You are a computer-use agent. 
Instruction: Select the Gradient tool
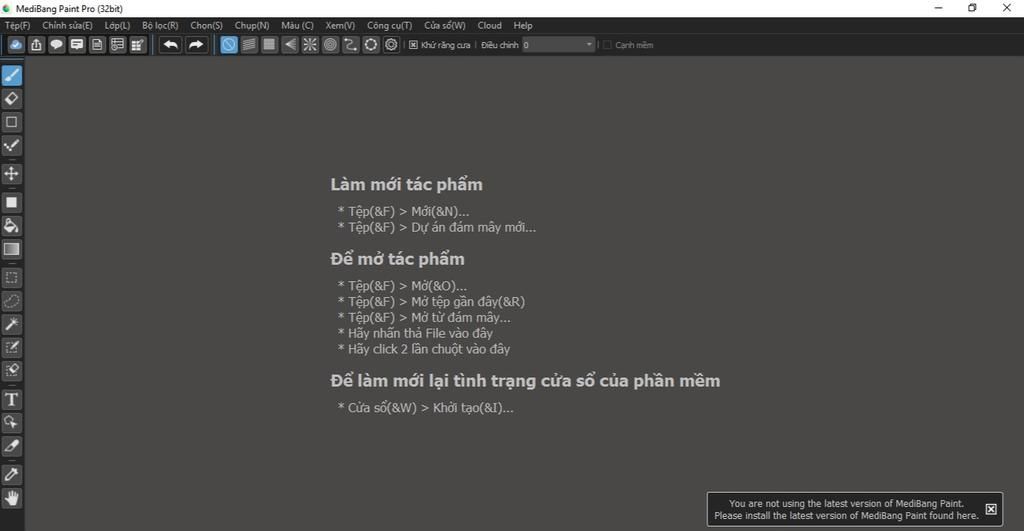pos(12,249)
